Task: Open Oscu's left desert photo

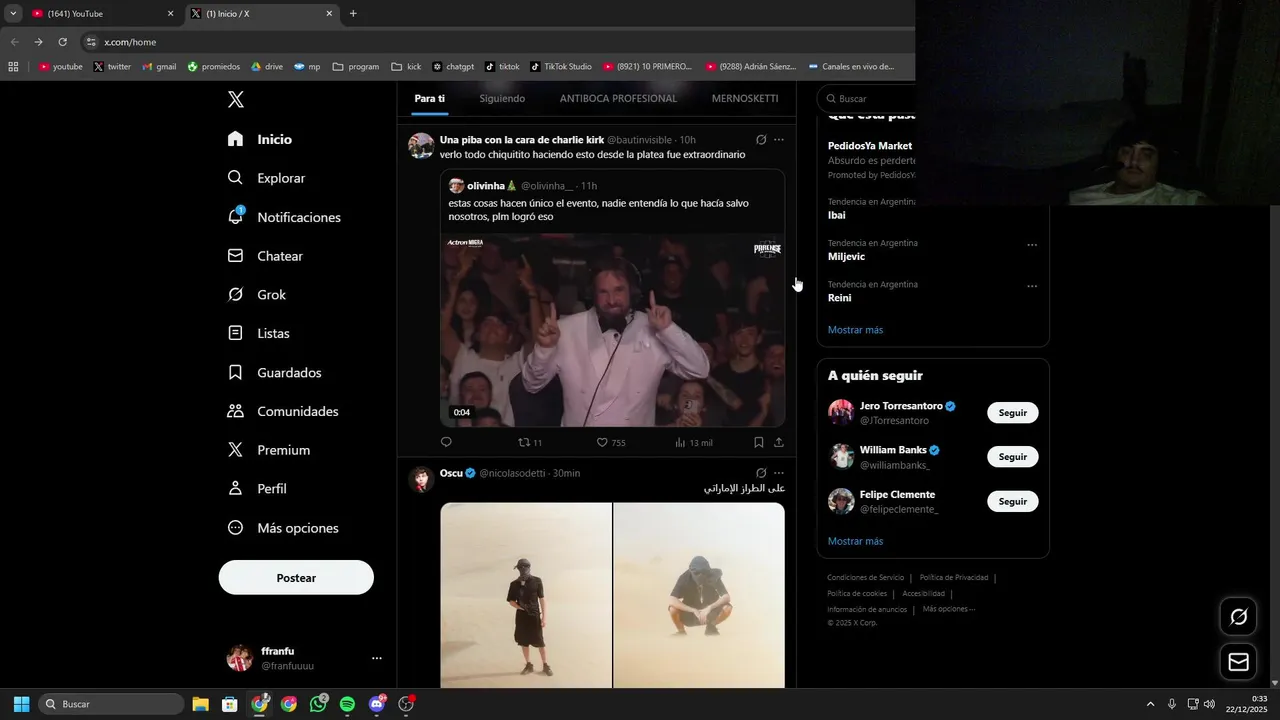Action: [x=526, y=595]
